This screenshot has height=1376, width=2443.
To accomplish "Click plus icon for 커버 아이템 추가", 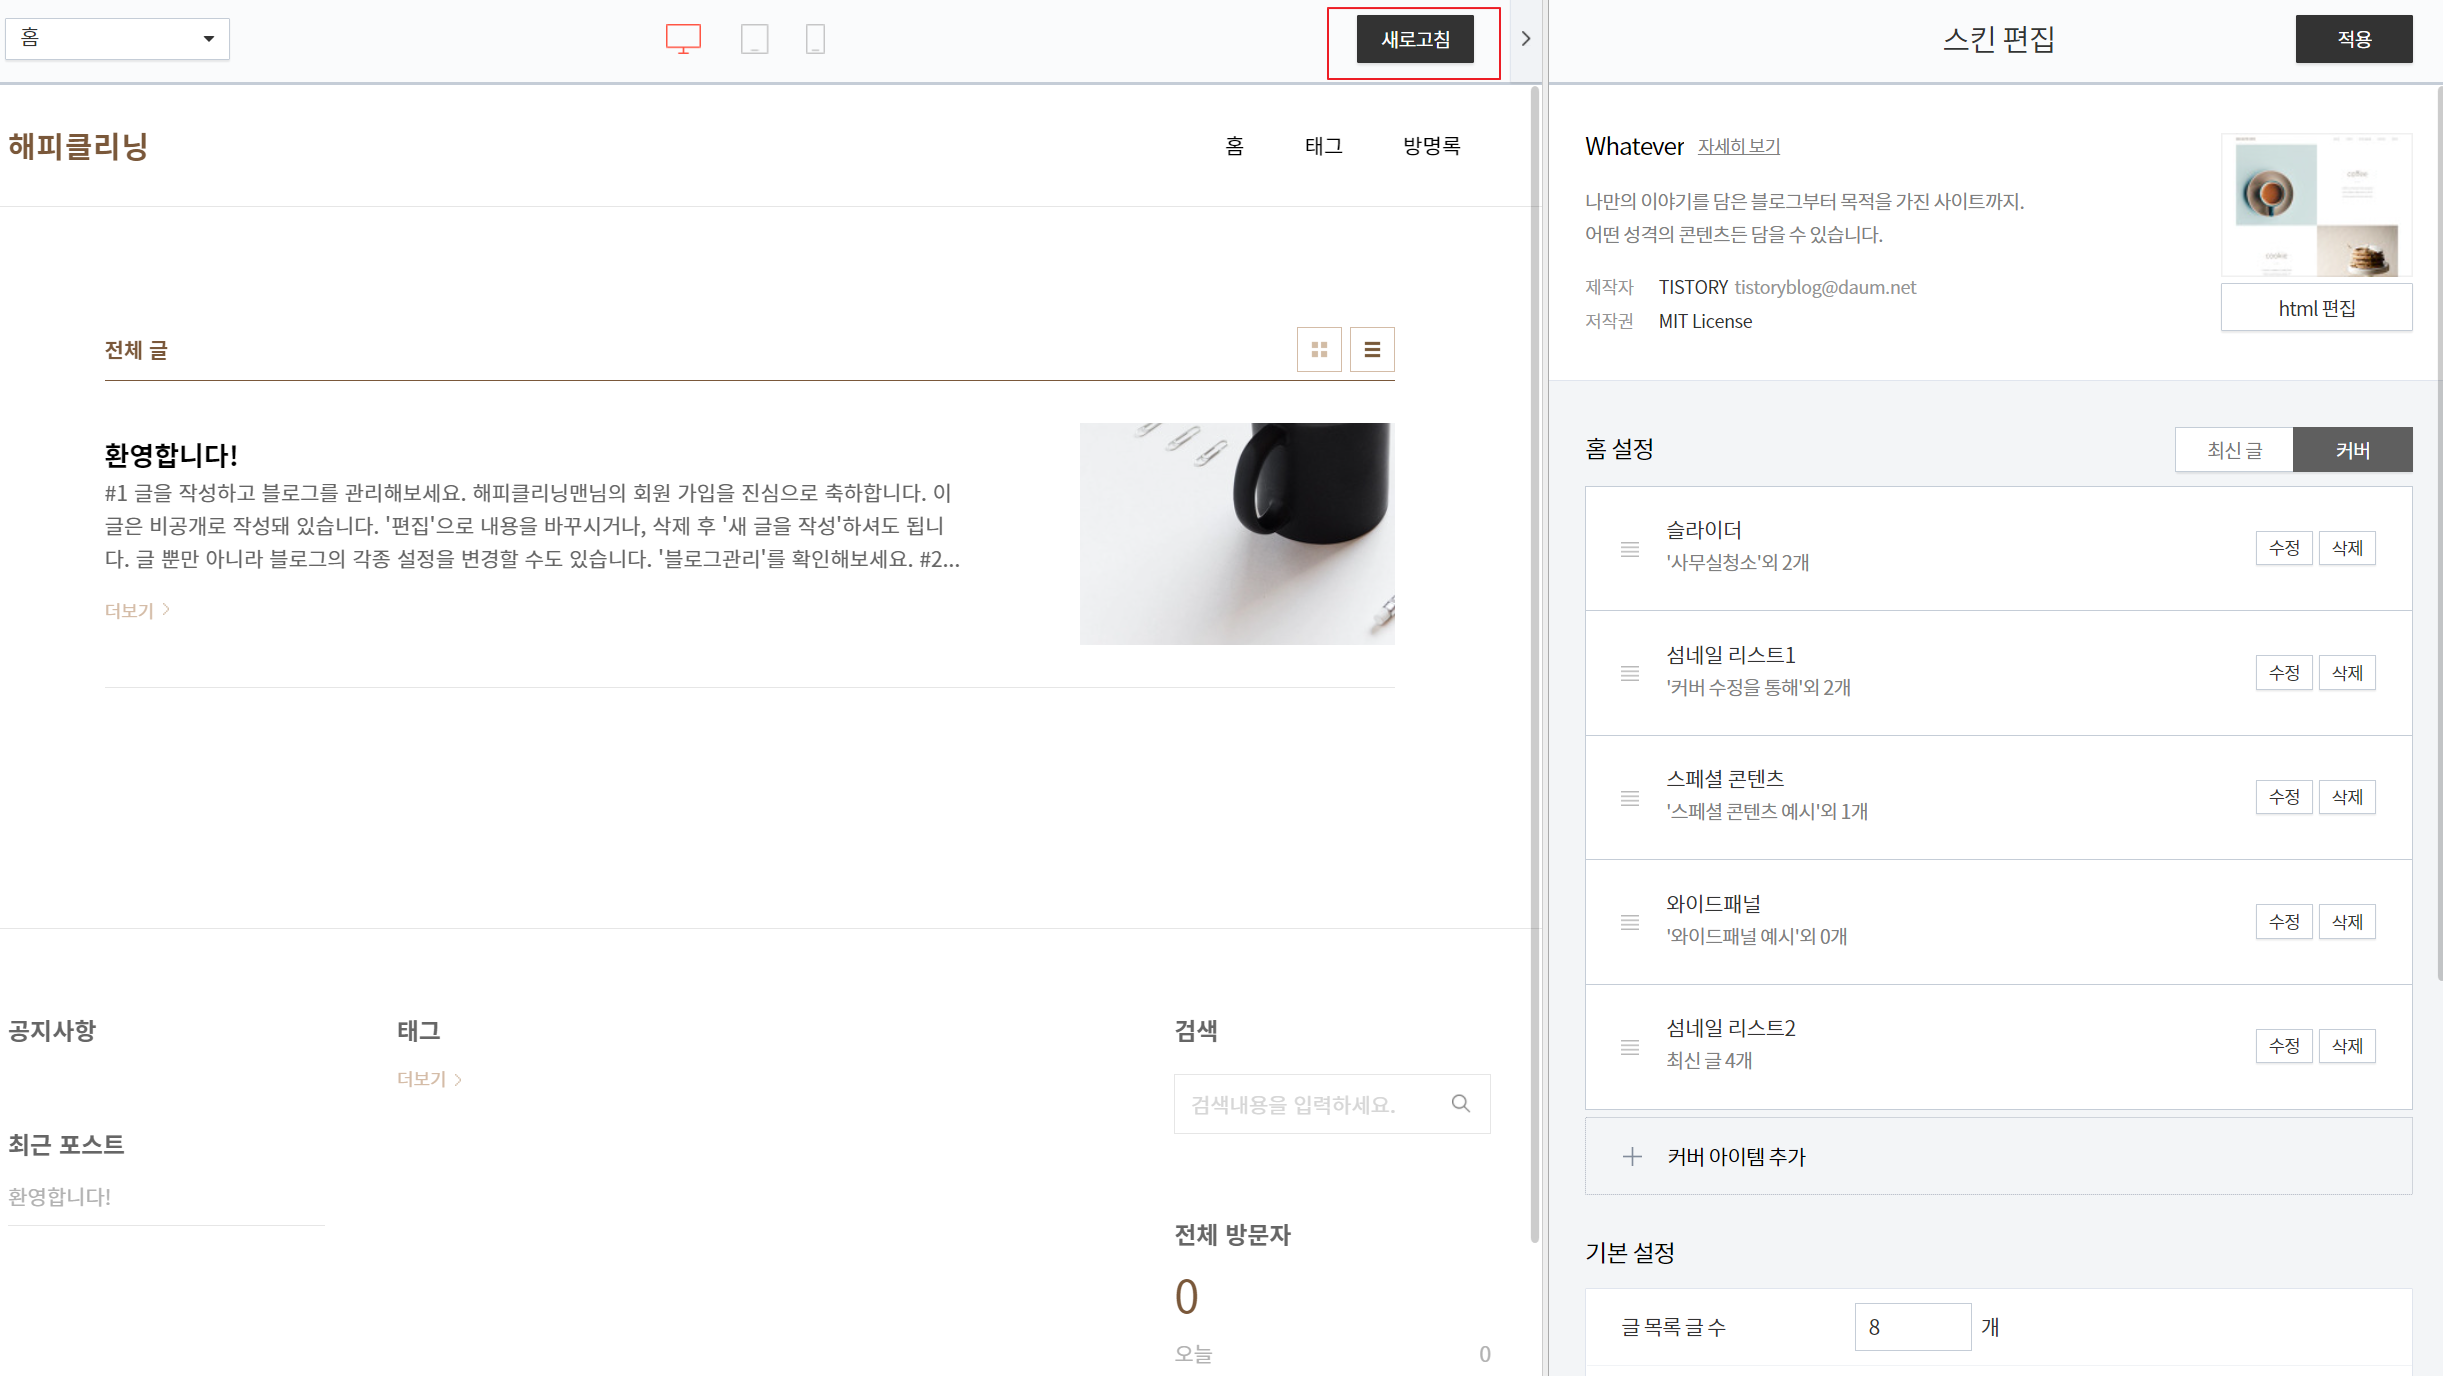I will point(1631,1157).
